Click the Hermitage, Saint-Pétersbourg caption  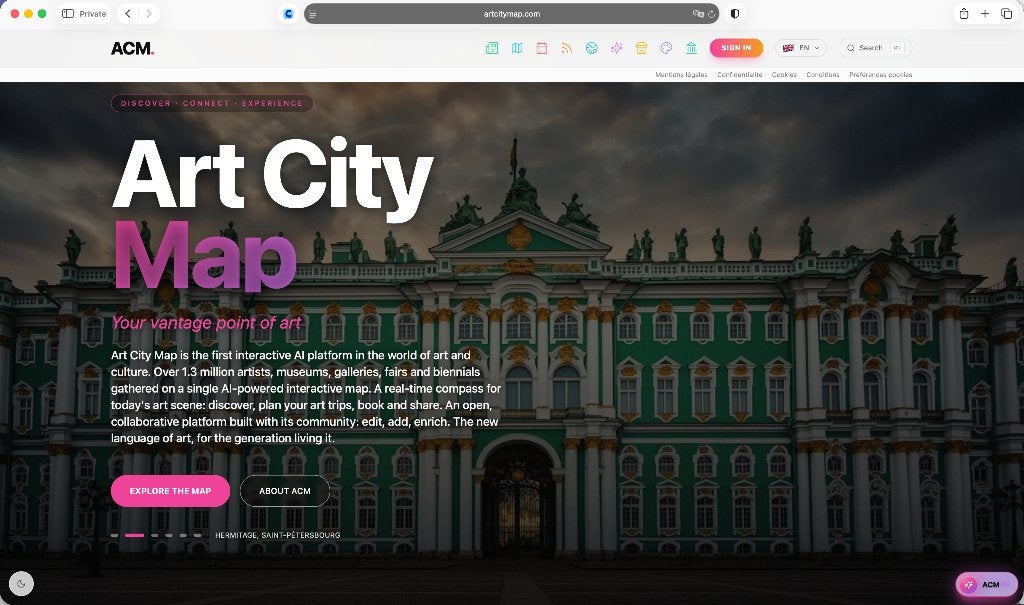tap(278, 535)
